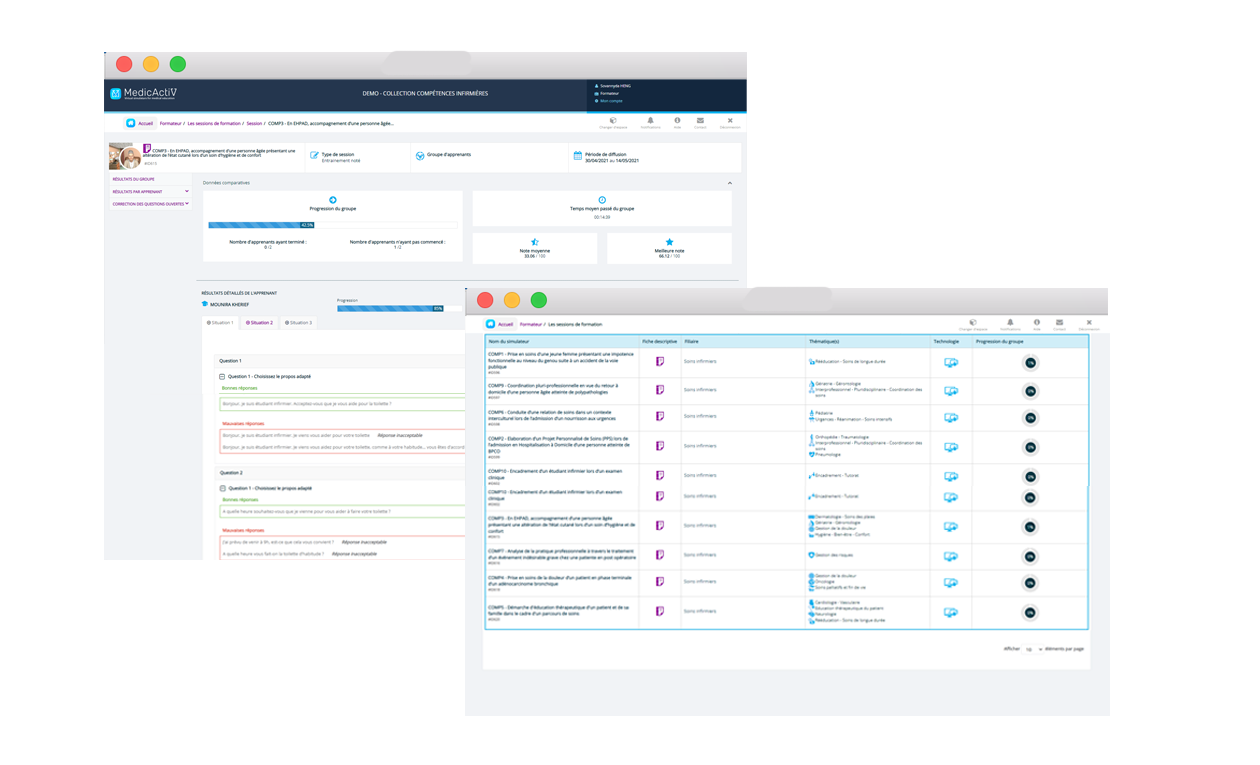Switch to Situation 2 tab

(x=259, y=323)
